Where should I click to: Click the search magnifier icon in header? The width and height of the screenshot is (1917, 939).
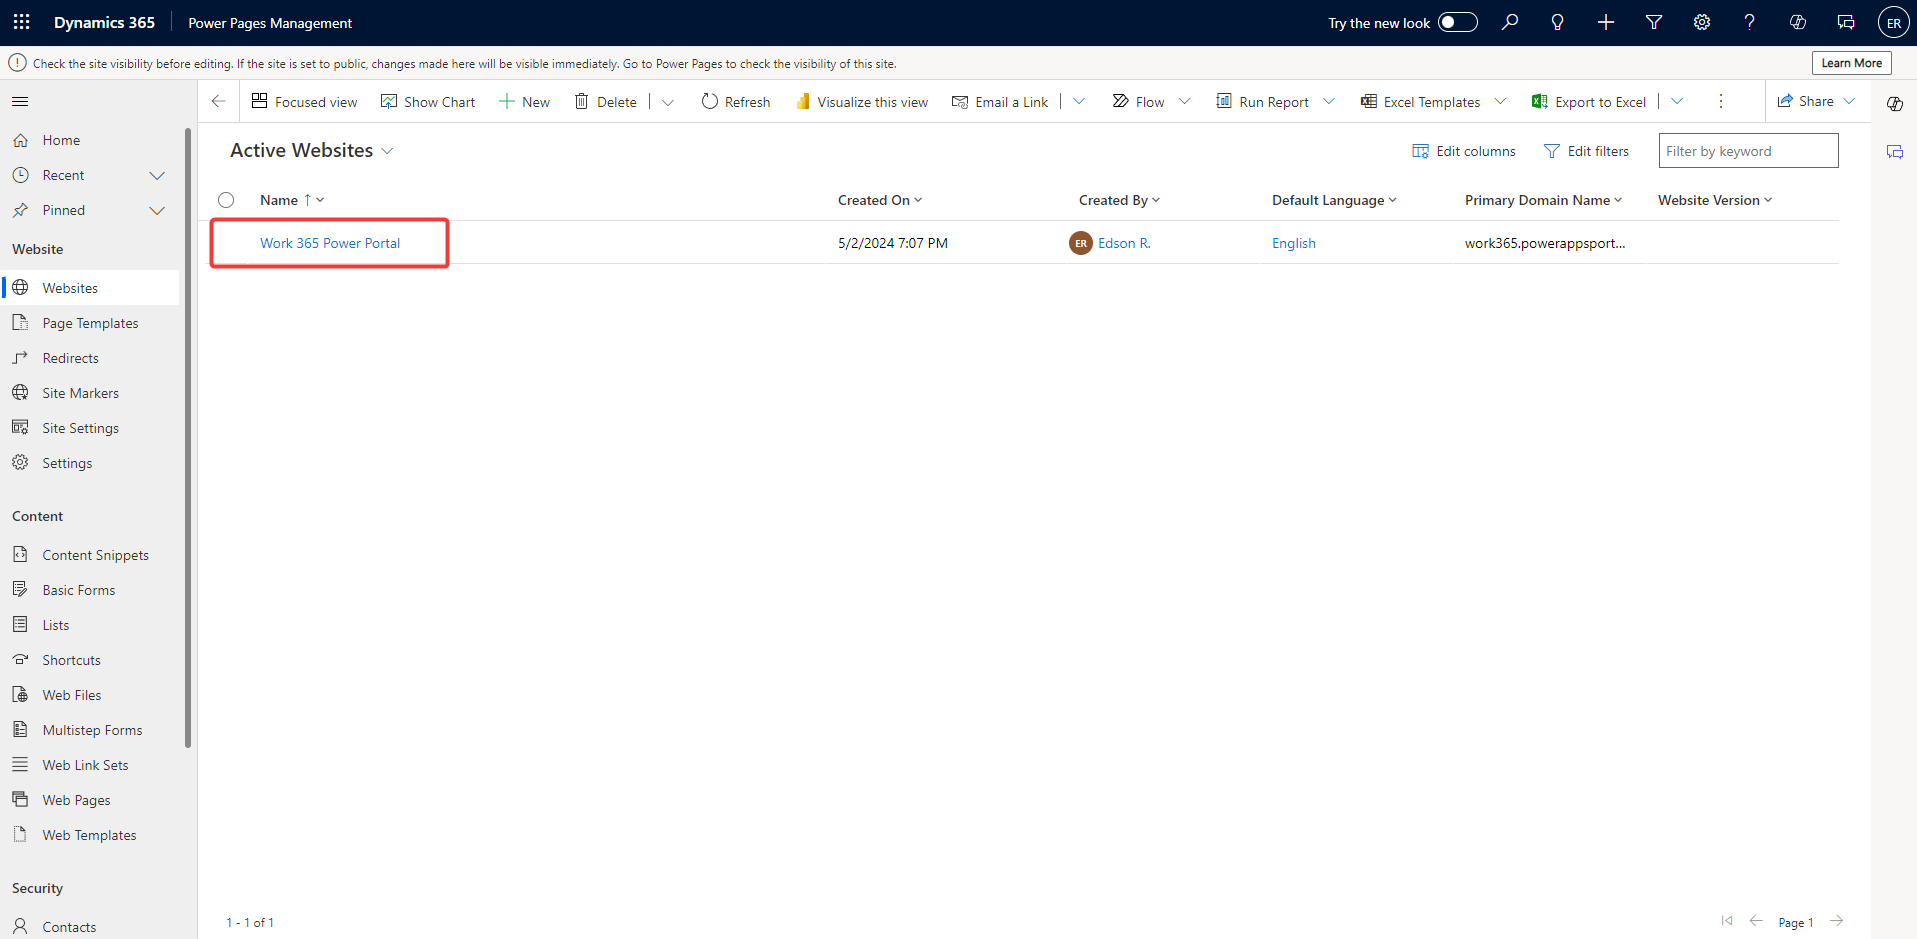1510,22
